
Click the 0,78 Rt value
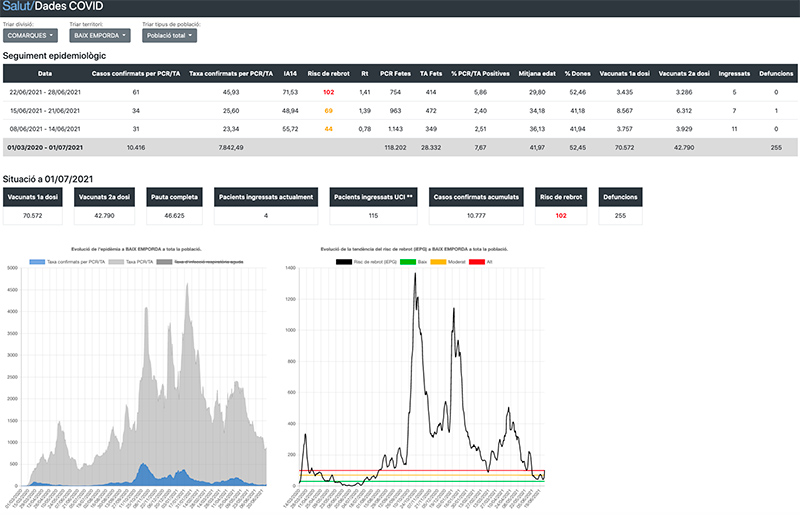tap(365, 129)
